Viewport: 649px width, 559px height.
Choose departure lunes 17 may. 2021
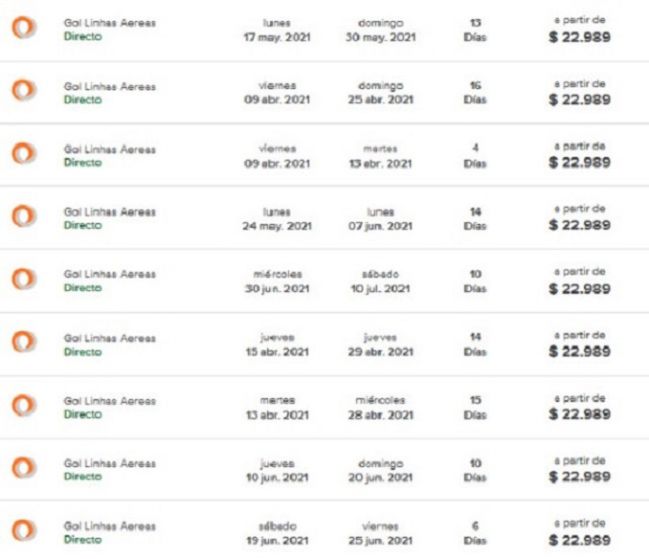[277, 30]
